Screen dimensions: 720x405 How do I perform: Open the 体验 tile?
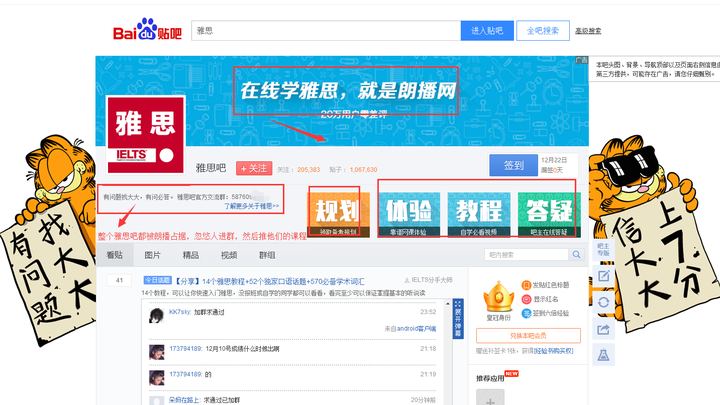(409, 214)
